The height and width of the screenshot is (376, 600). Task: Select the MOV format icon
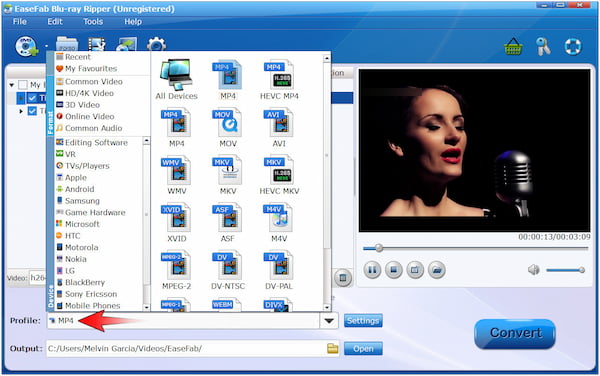tap(228, 127)
